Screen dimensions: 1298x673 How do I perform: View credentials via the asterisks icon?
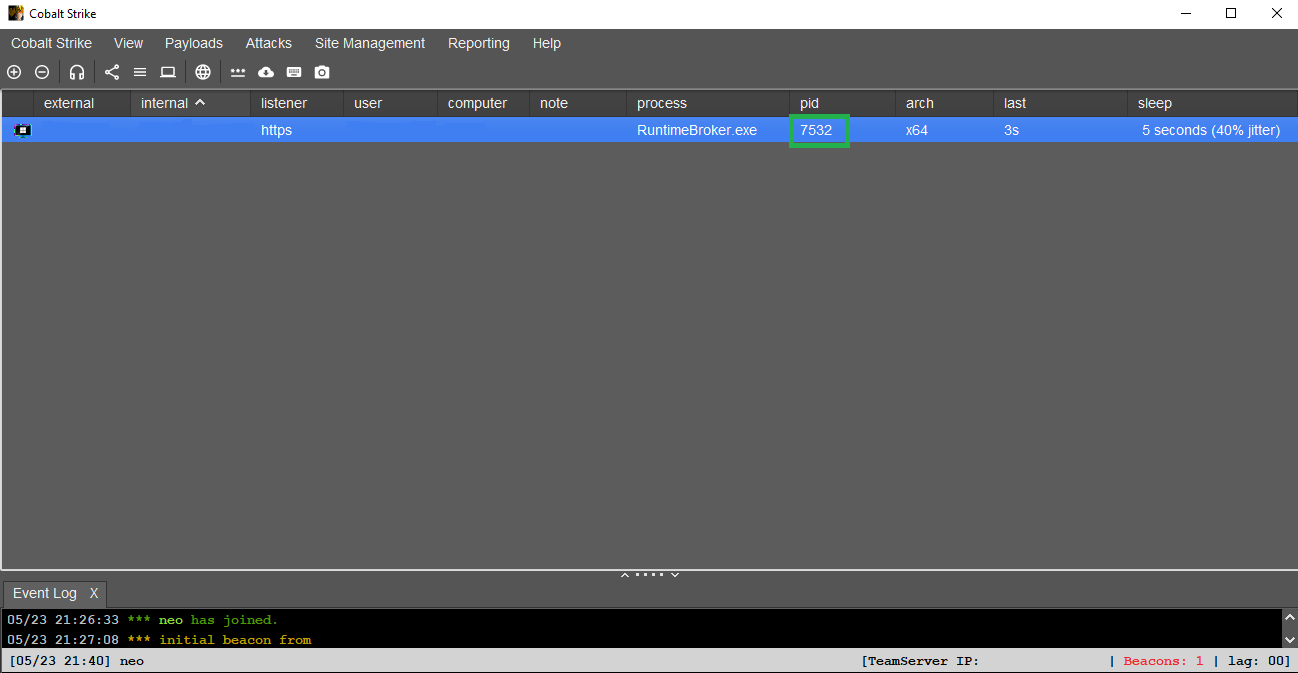(x=238, y=72)
